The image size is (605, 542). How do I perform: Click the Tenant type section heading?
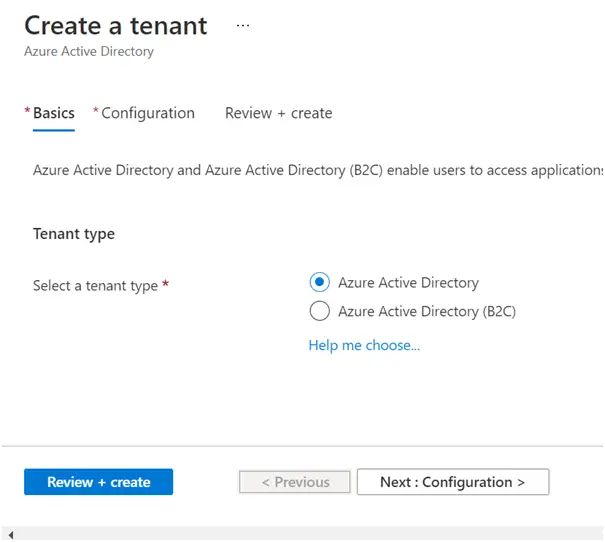(x=74, y=234)
